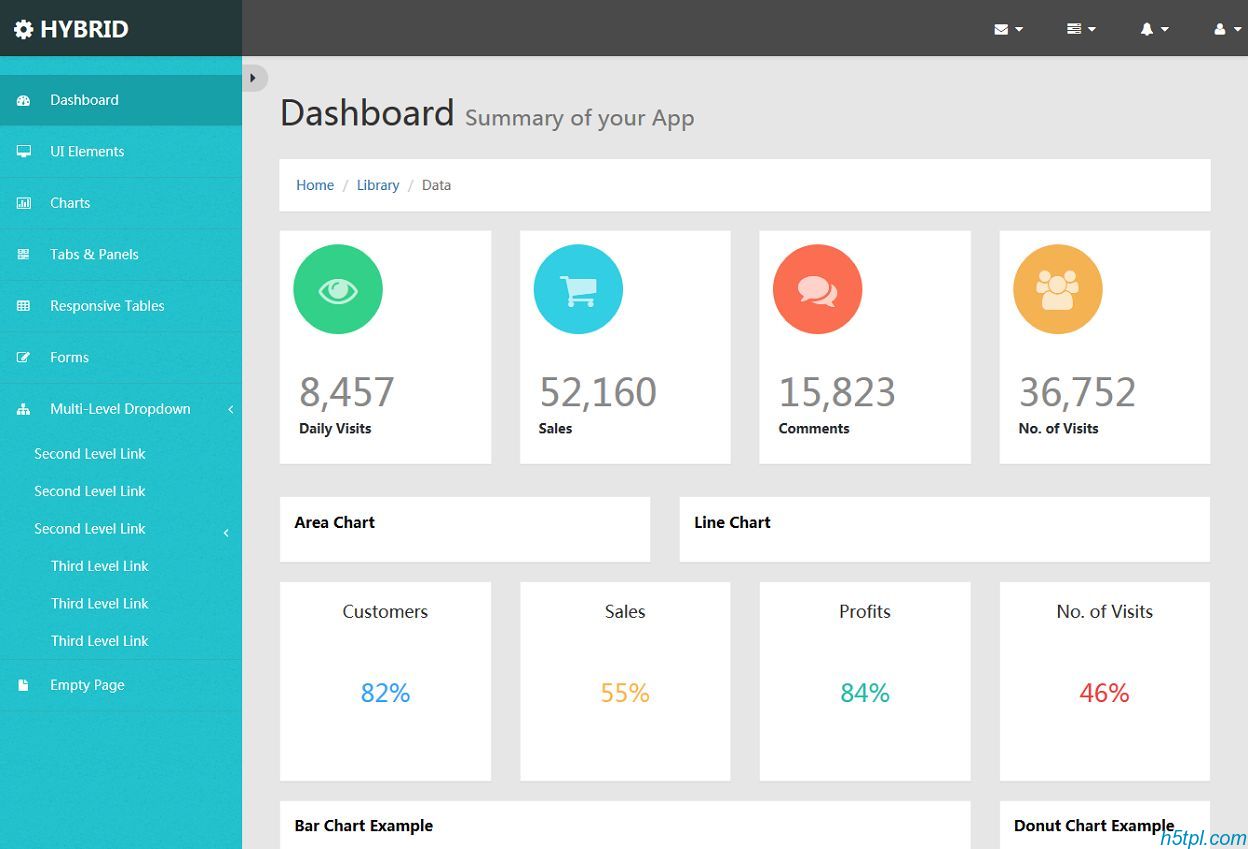Click the Library breadcrumb link

point(378,185)
